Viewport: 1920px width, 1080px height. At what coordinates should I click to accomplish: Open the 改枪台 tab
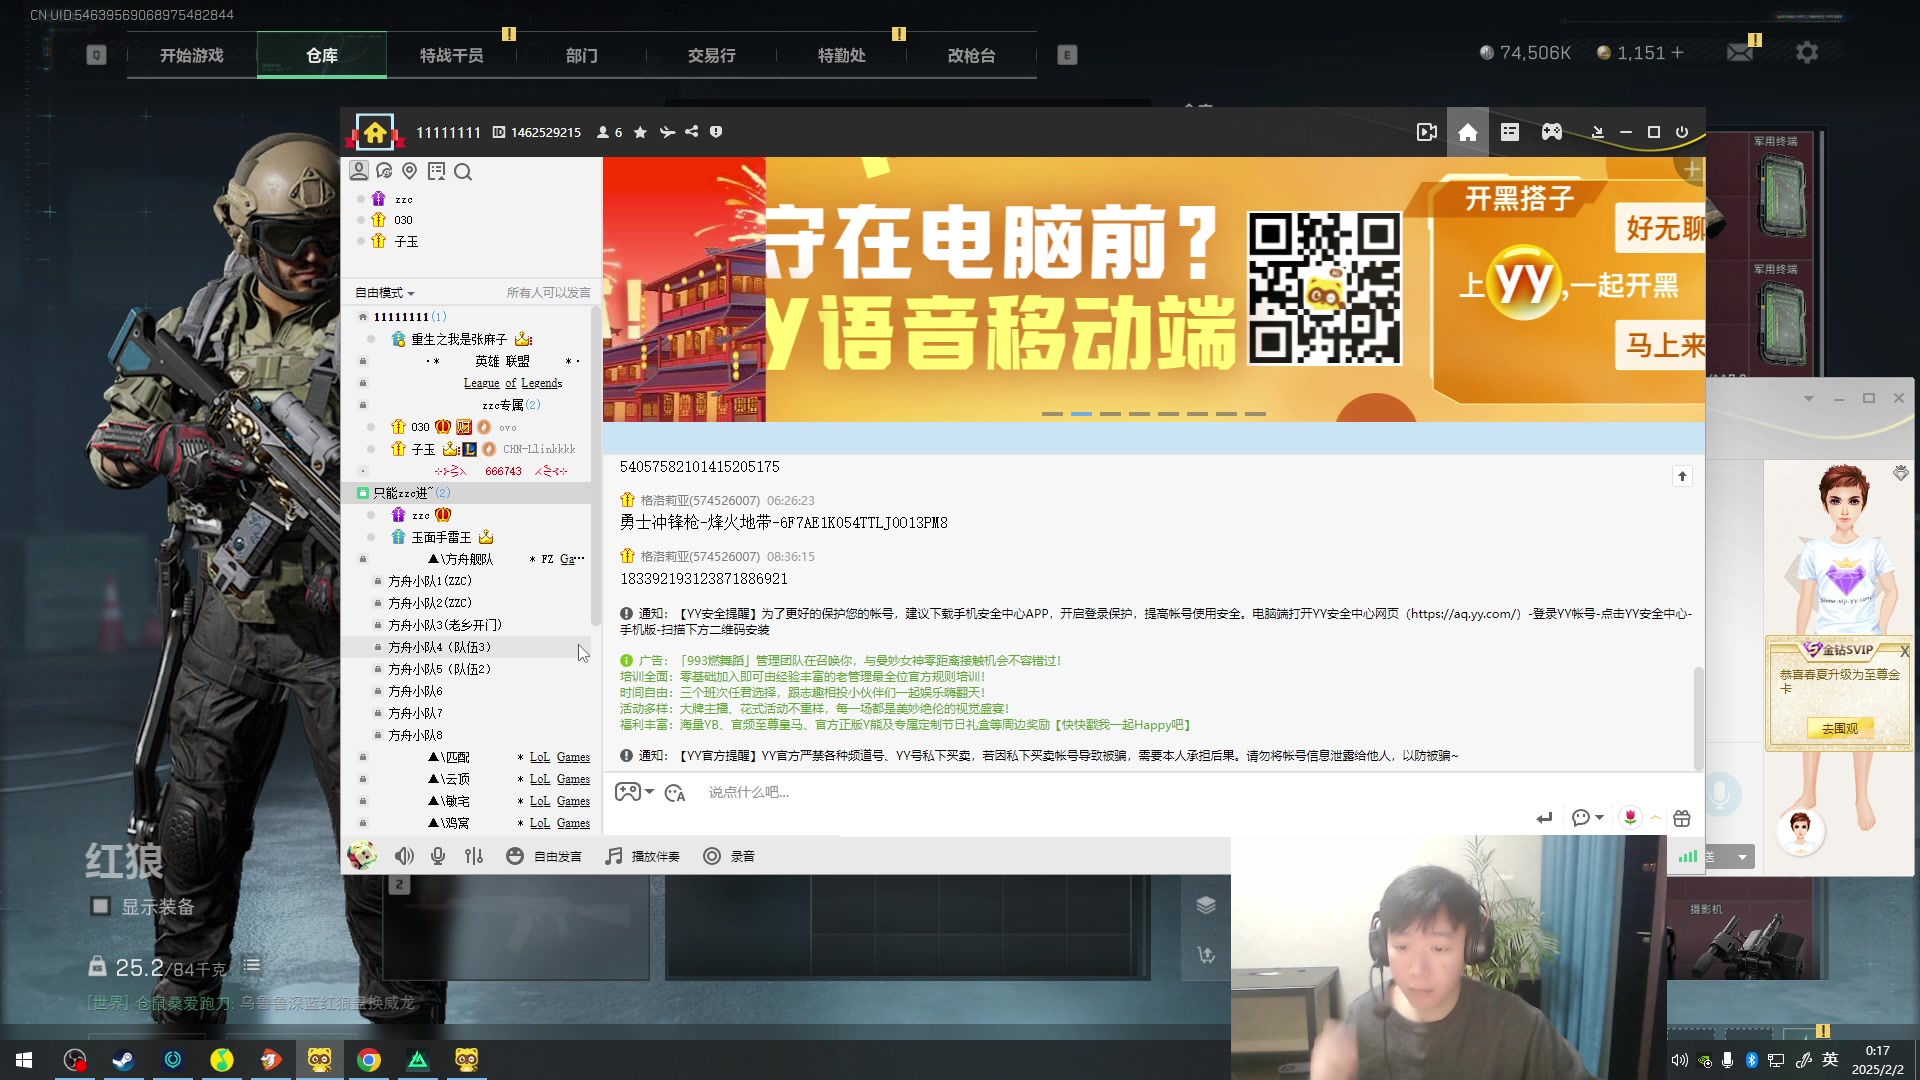pos(972,55)
